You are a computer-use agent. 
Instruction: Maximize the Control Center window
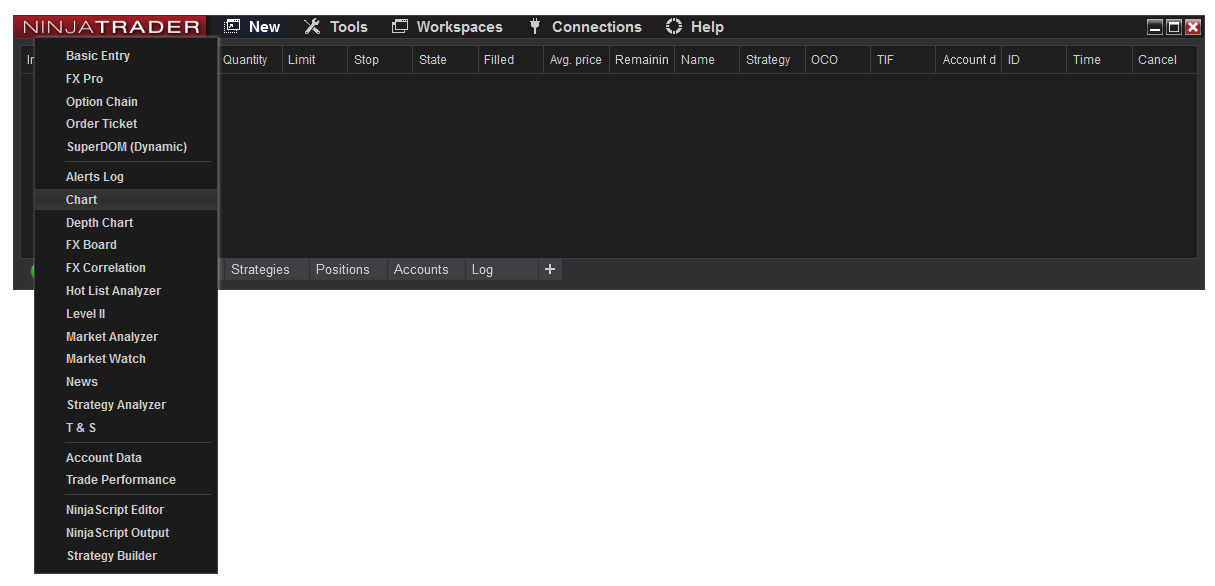(1174, 28)
